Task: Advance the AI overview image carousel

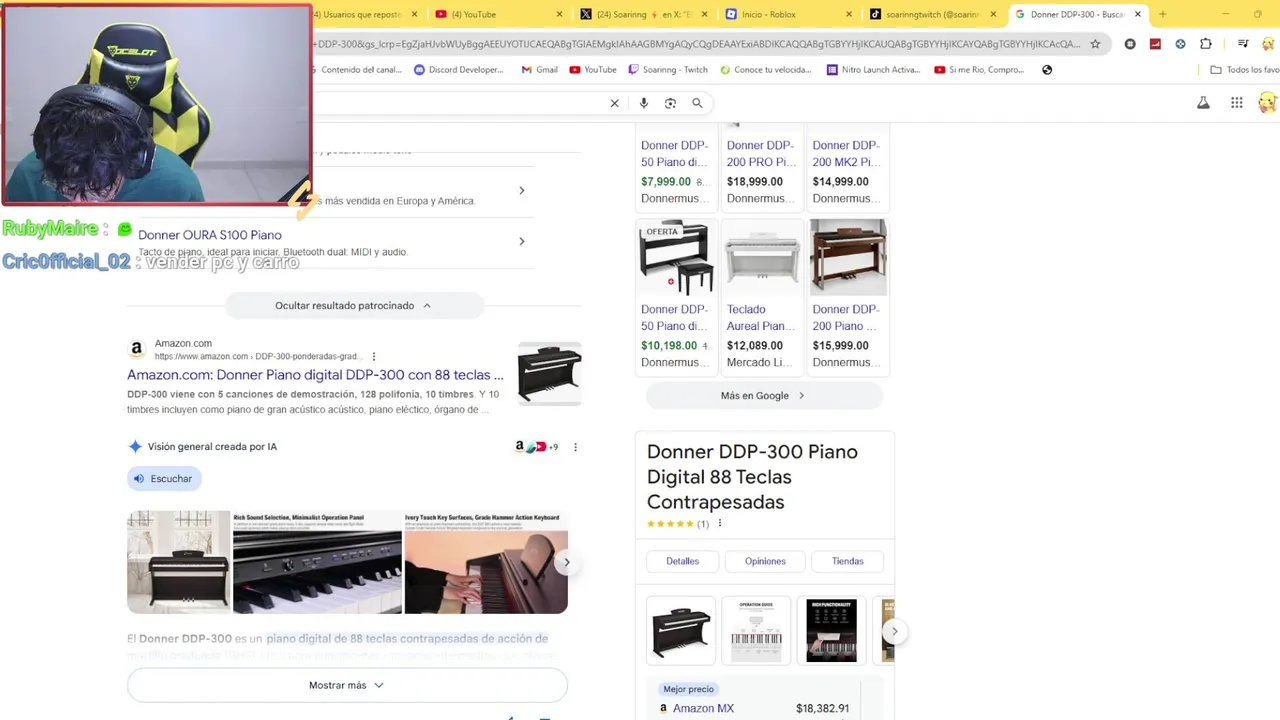Action: (566, 562)
